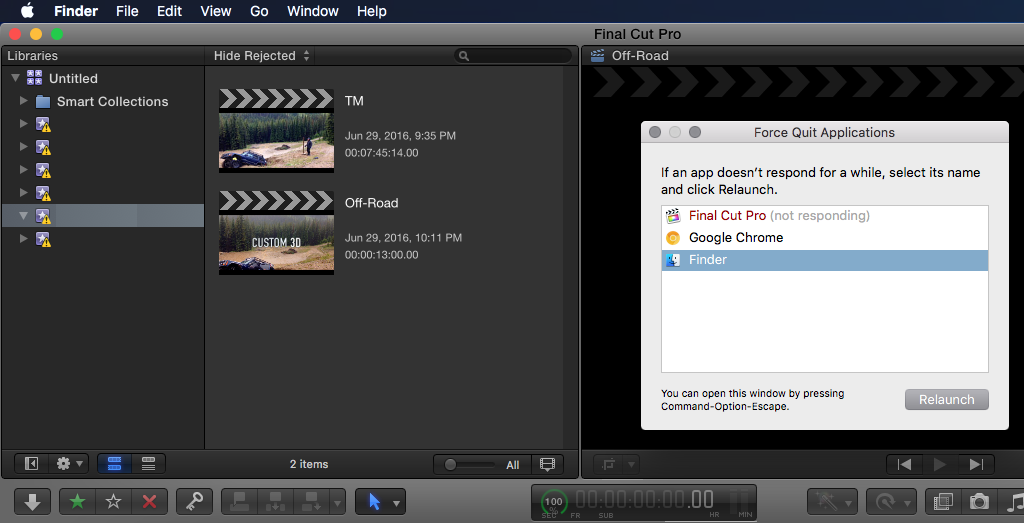Click the duration 00:00:13:00.00
Screen dimensions: 1024x523
coord(381,255)
